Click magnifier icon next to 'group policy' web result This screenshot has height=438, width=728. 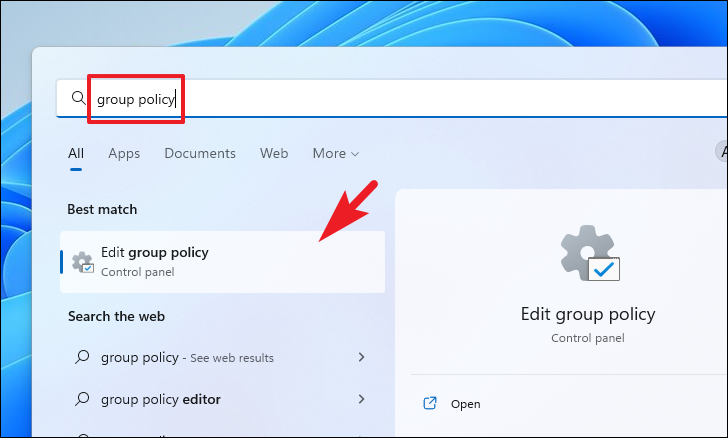click(82, 357)
